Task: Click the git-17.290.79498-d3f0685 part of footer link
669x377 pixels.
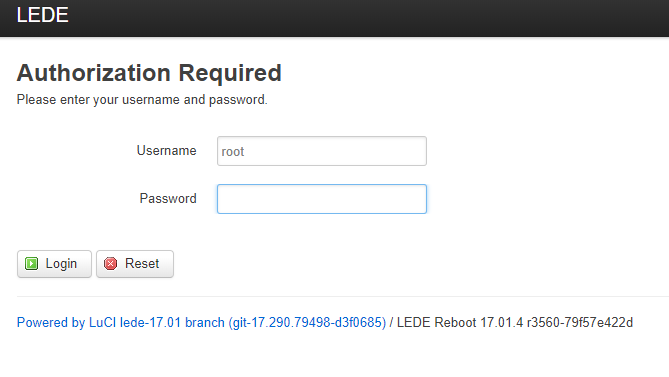Action: point(307,322)
